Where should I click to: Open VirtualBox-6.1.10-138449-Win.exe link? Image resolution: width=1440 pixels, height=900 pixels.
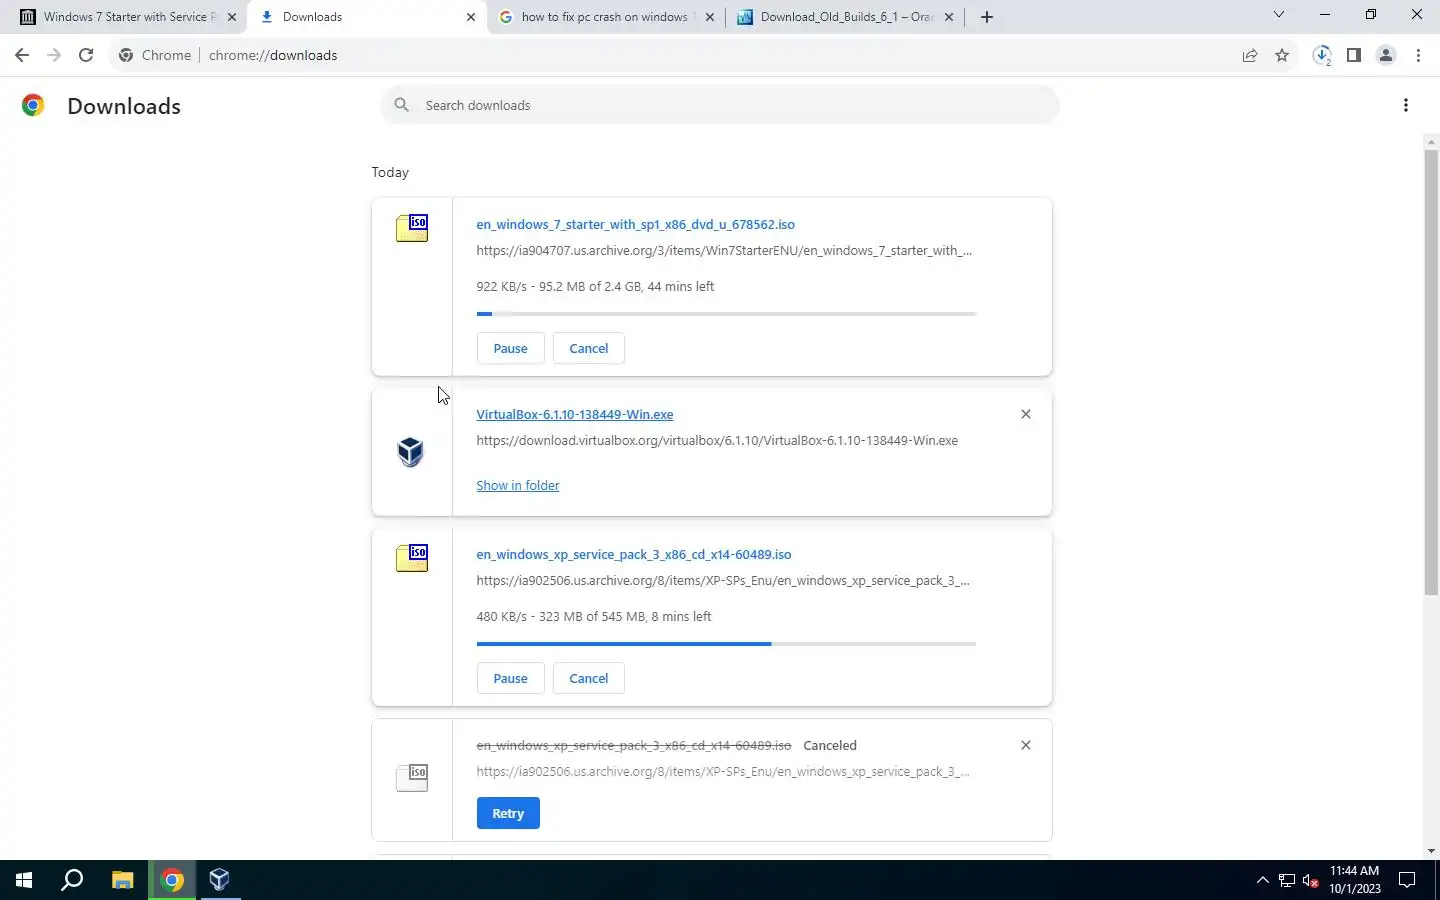coord(574,414)
